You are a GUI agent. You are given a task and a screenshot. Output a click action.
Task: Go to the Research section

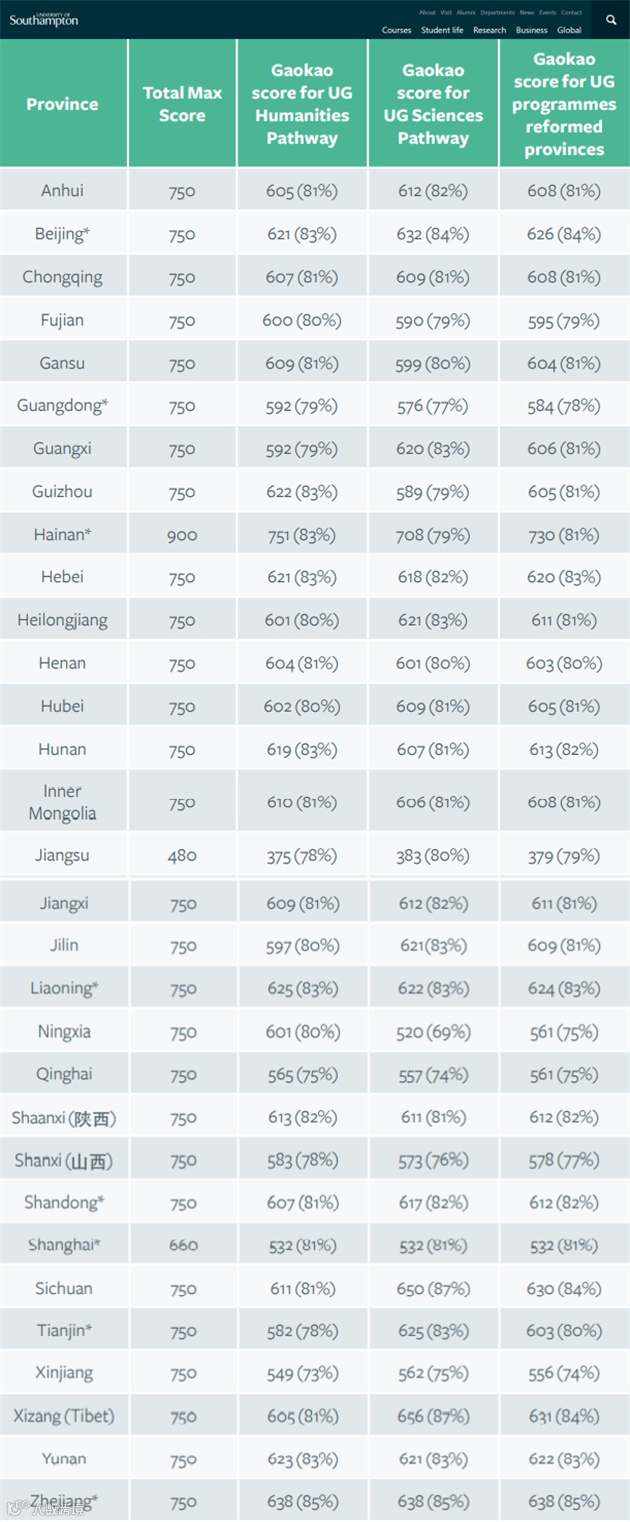490,30
